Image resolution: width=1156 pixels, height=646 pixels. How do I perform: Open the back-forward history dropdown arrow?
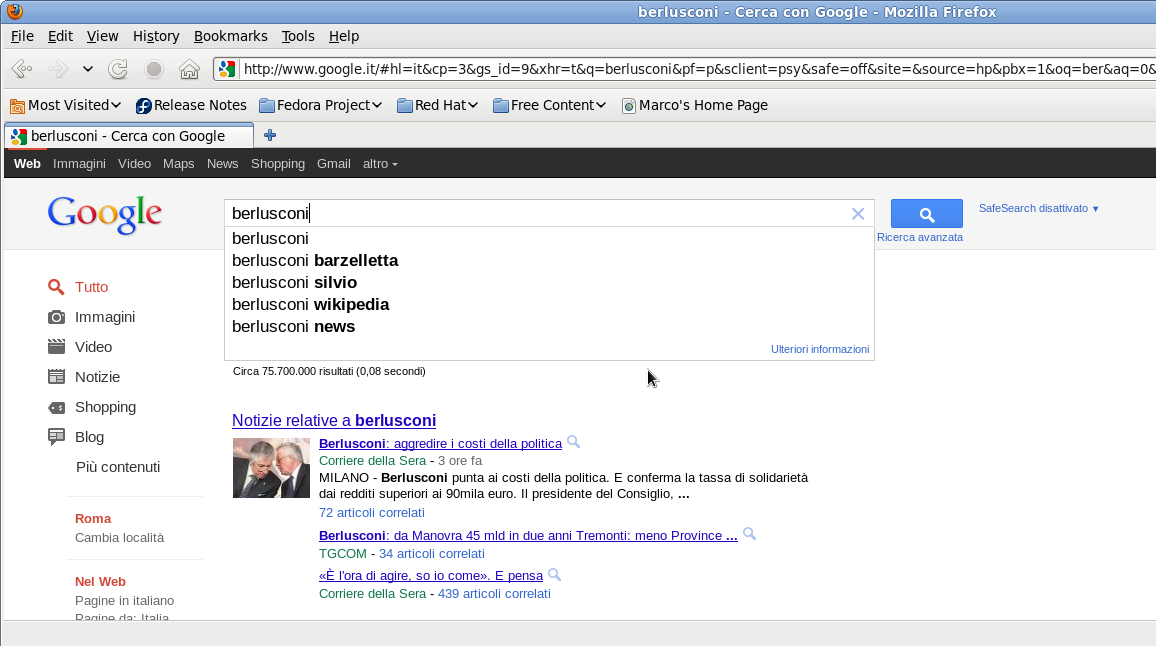pos(88,69)
